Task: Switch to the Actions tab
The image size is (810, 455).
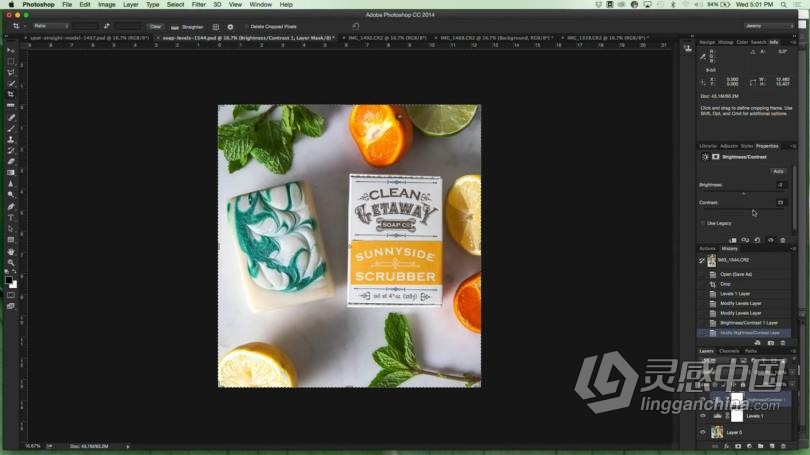Action: [707, 249]
